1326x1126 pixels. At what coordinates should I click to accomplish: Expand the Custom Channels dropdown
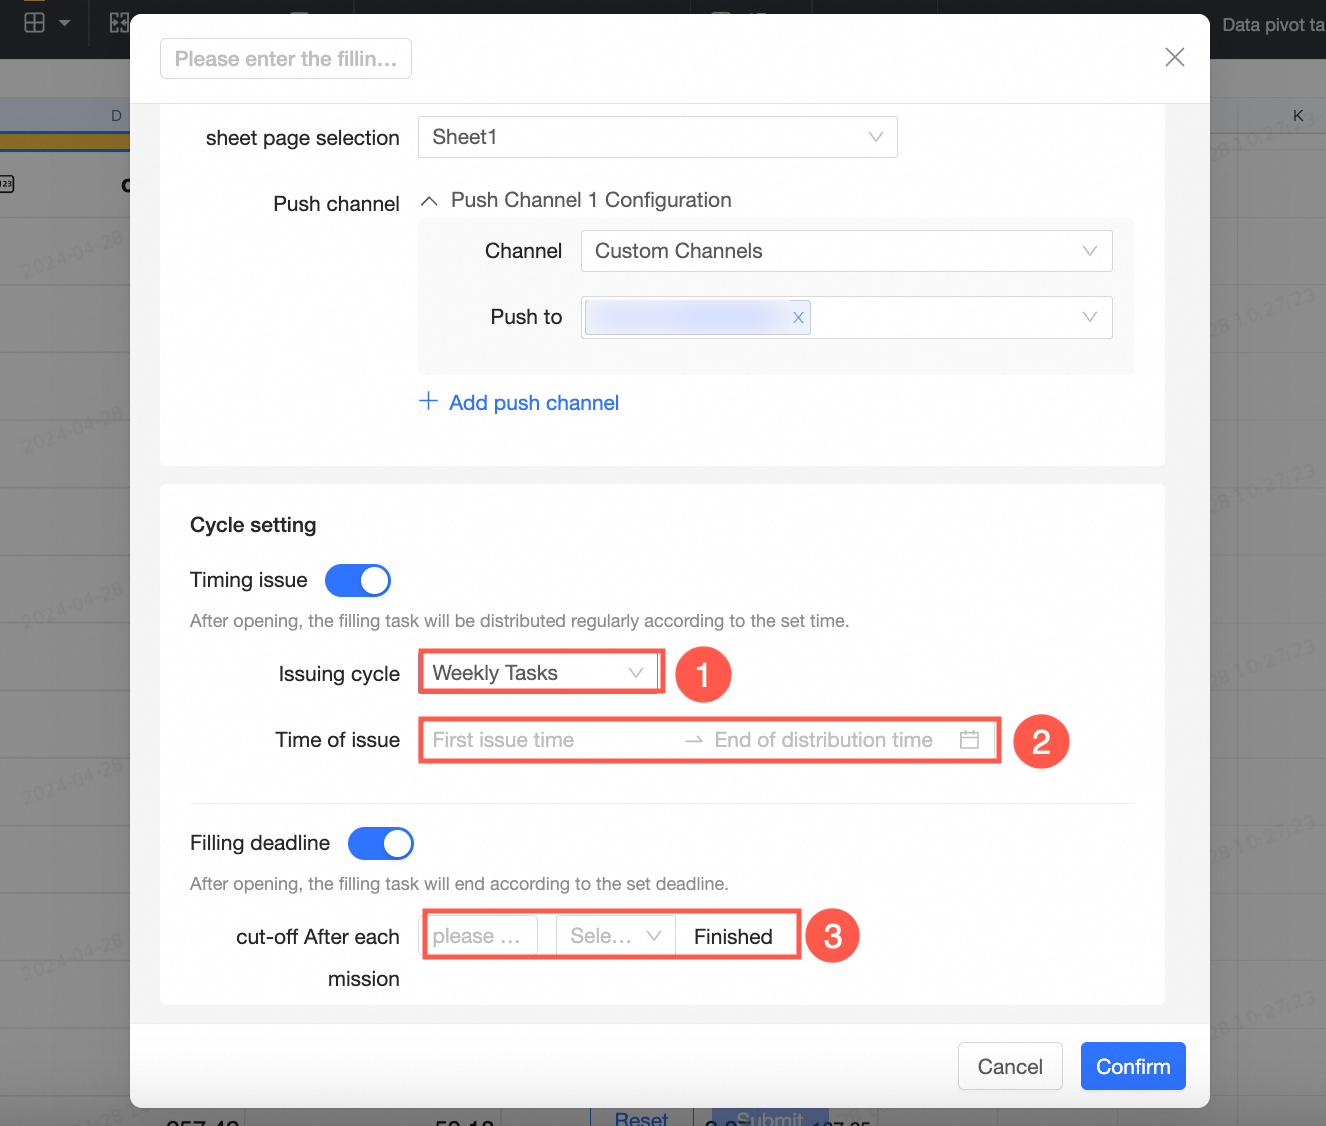[846, 251]
